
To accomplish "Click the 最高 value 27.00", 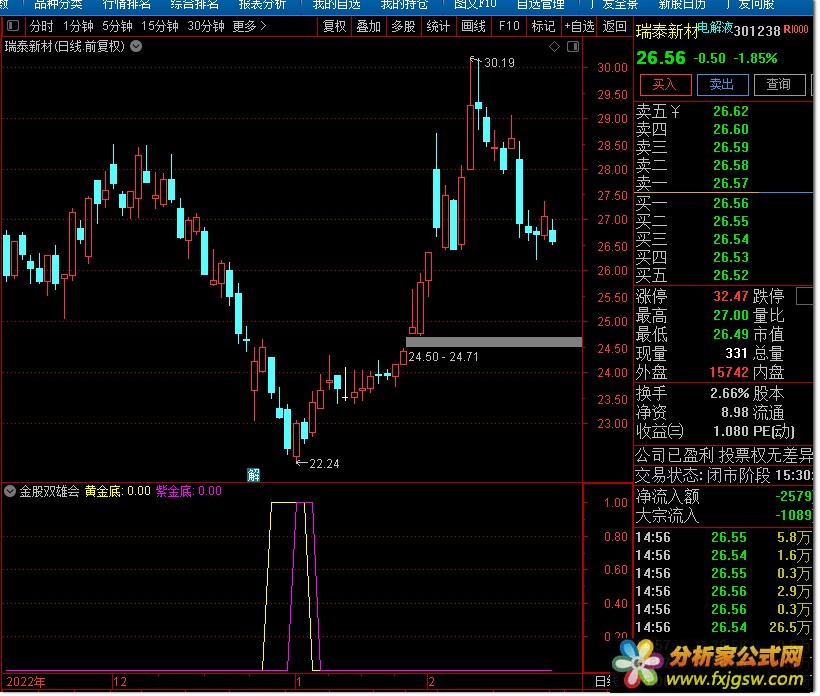I will pos(733,316).
